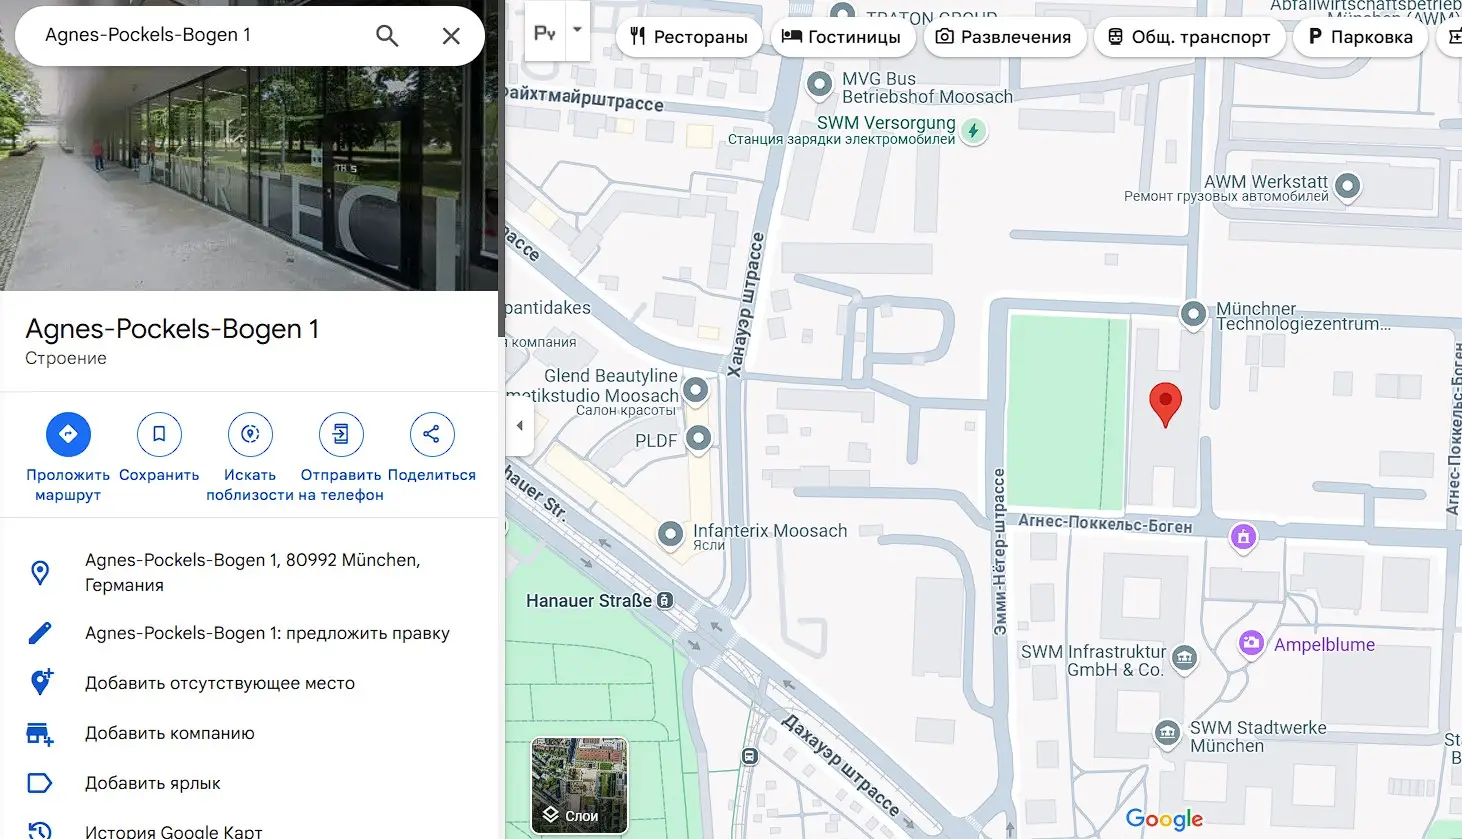Image resolution: width=1462 pixels, height=839 pixels.
Task: Click the purple Ampelblume POI icon
Action: tap(1250, 644)
